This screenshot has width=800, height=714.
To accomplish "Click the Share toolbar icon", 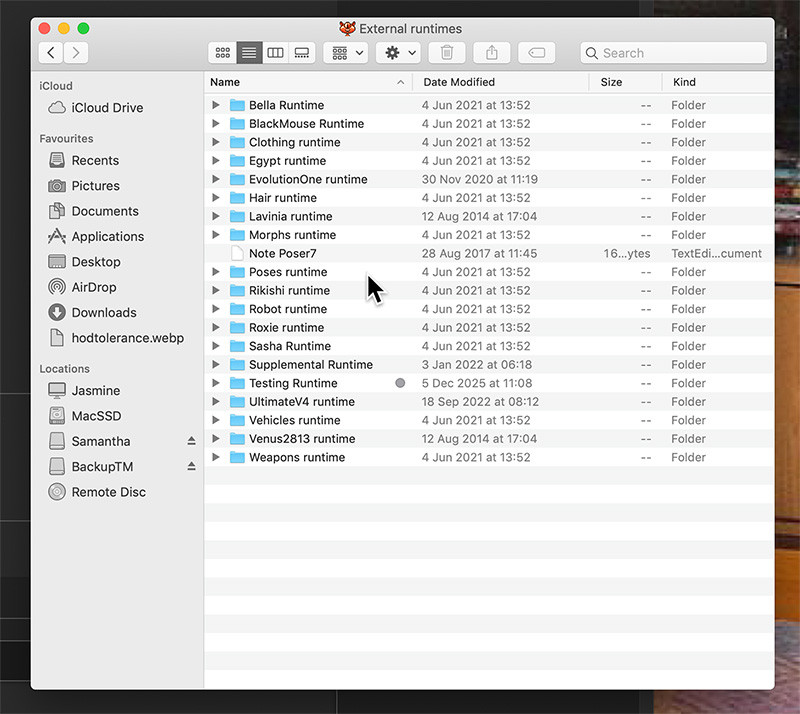I will (492, 53).
